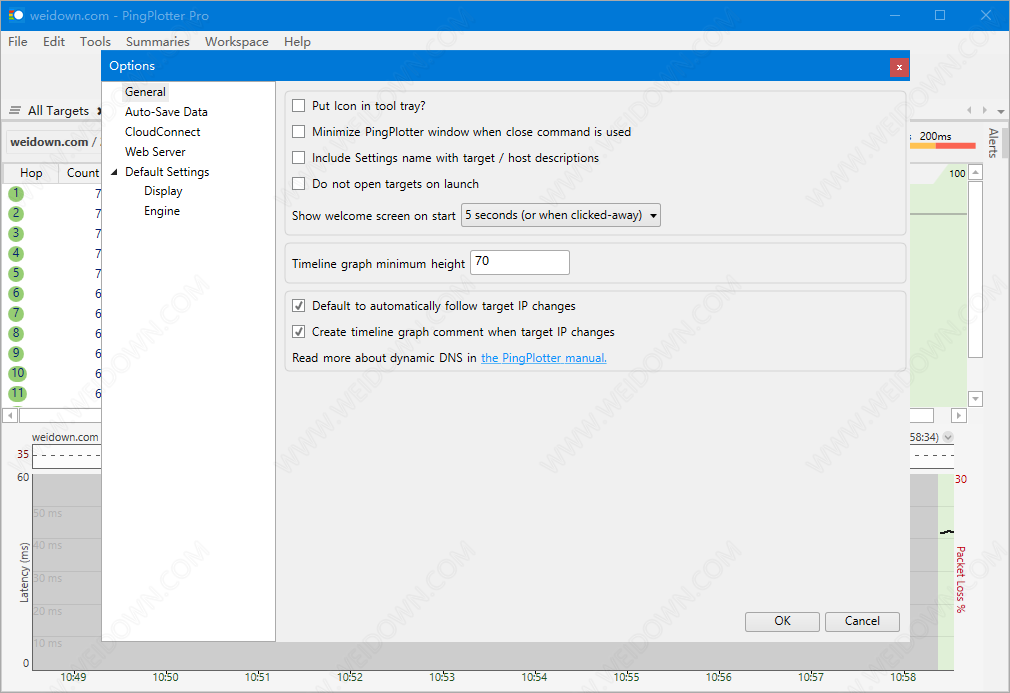
Task: Click hop 5 green circle icon
Action: tap(16, 273)
